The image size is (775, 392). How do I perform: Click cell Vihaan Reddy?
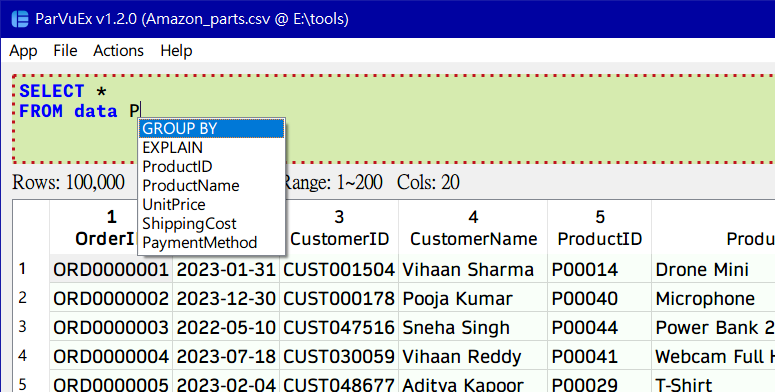click(473, 356)
